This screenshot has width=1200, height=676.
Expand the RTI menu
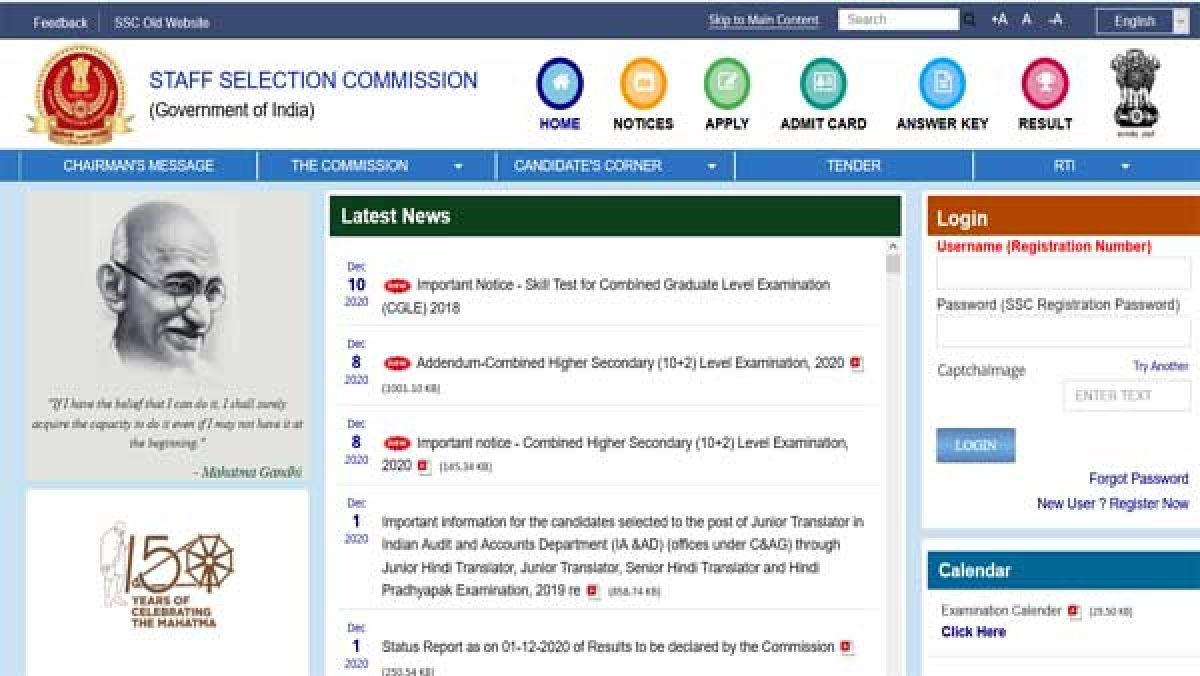pyautogui.click(x=1125, y=166)
